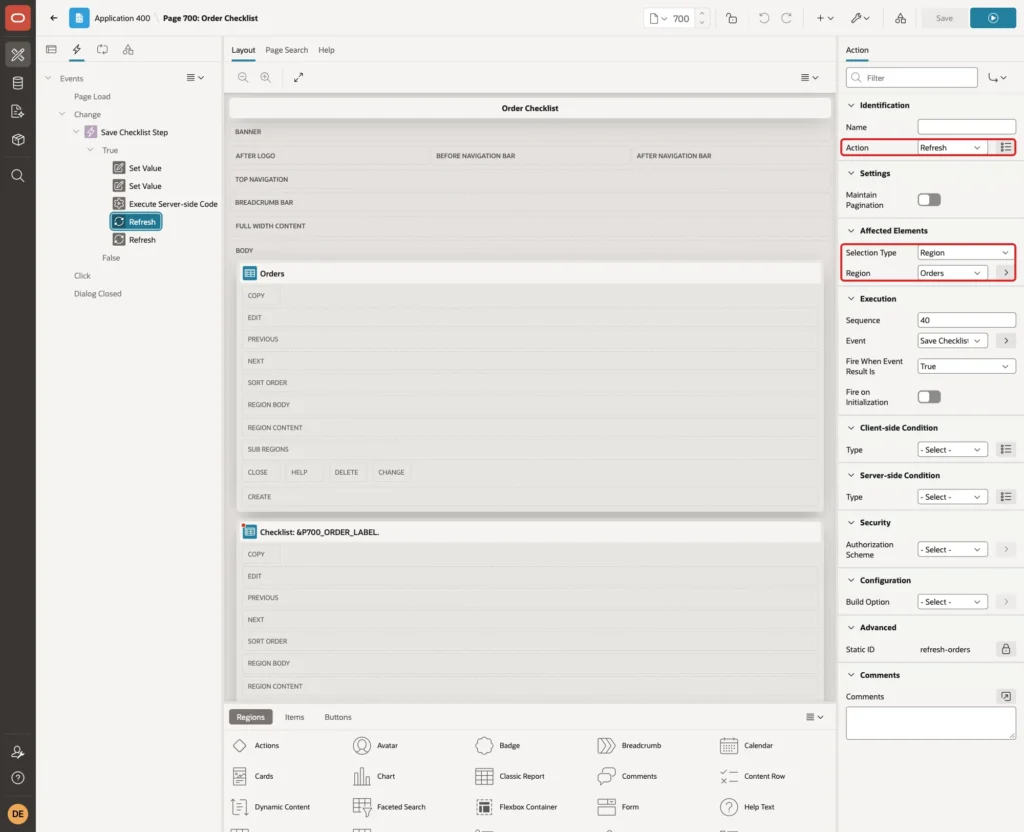Open SQL Workshop database icon
The height and width of the screenshot is (832, 1024).
pyautogui.click(x=18, y=83)
